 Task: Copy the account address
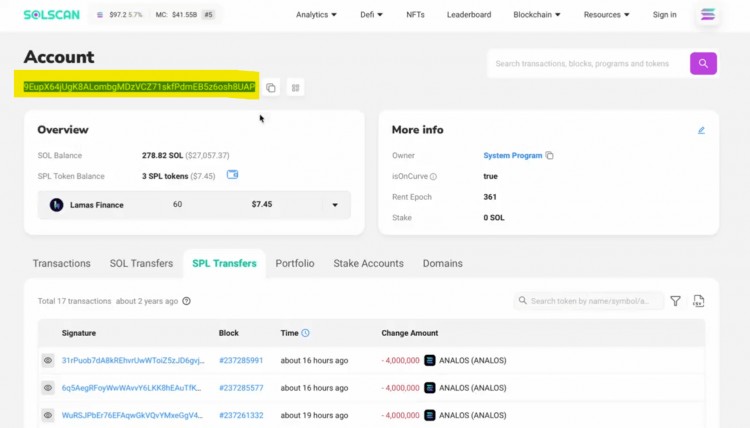271,88
